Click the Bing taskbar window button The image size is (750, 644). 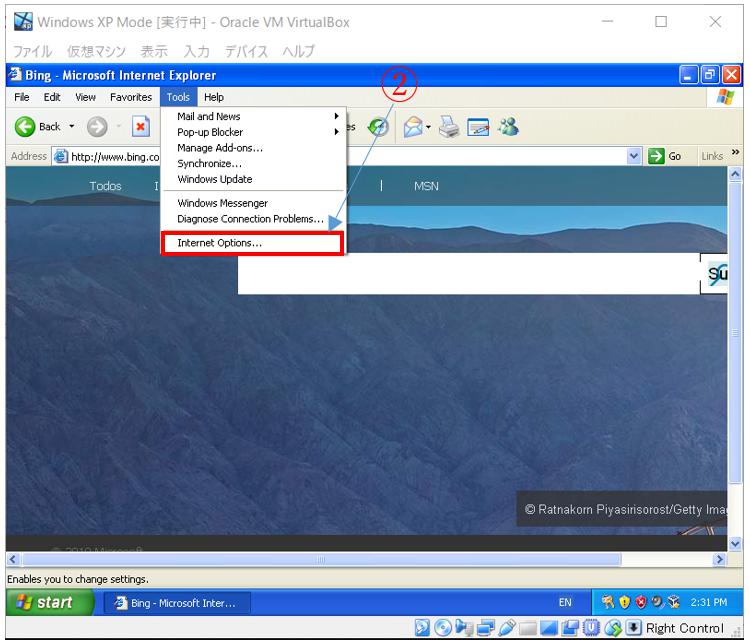pyautogui.click(x=177, y=603)
